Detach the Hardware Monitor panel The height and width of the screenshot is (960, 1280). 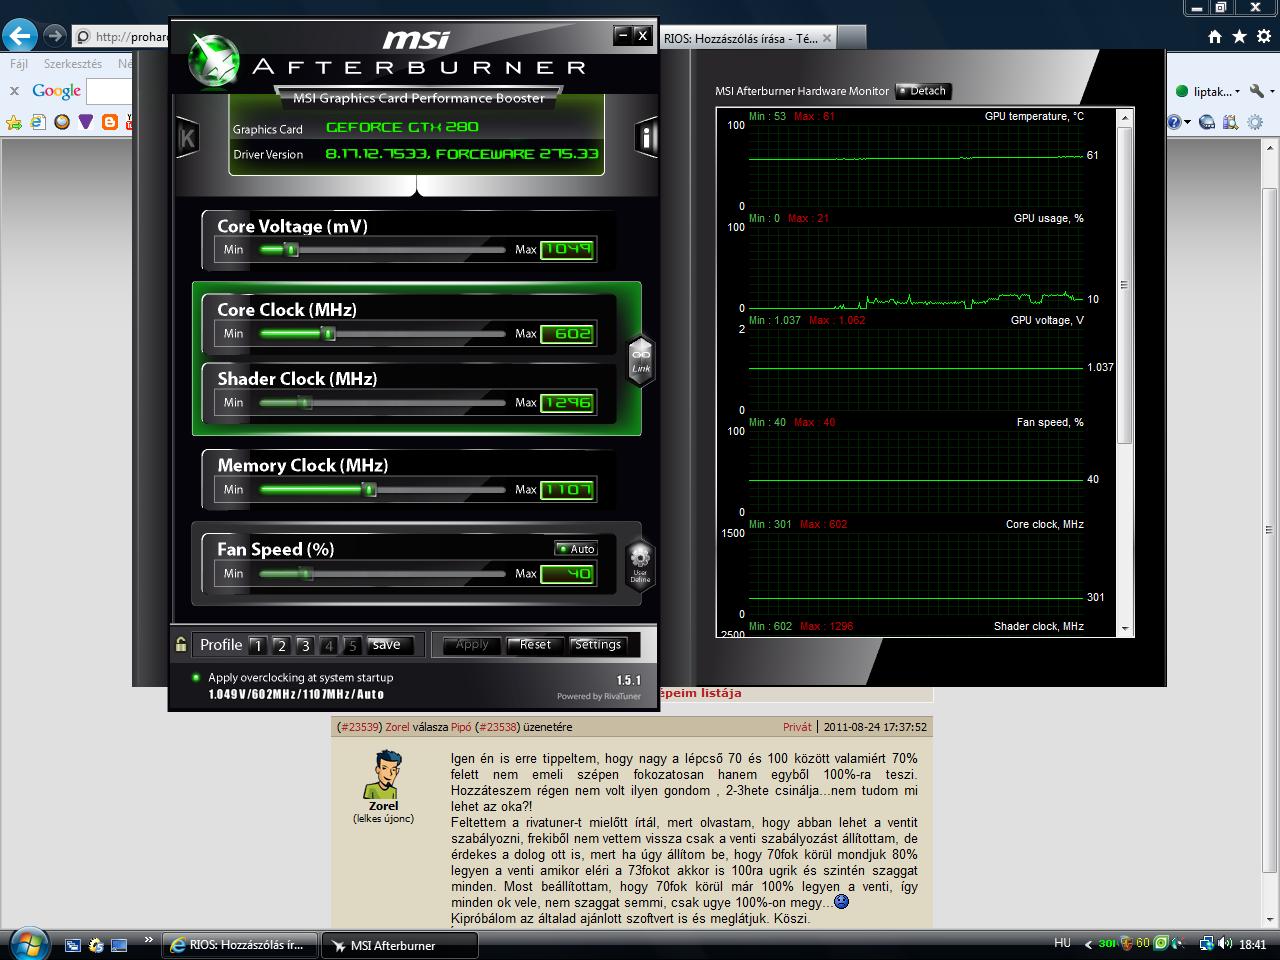click(x=923, y=91)
